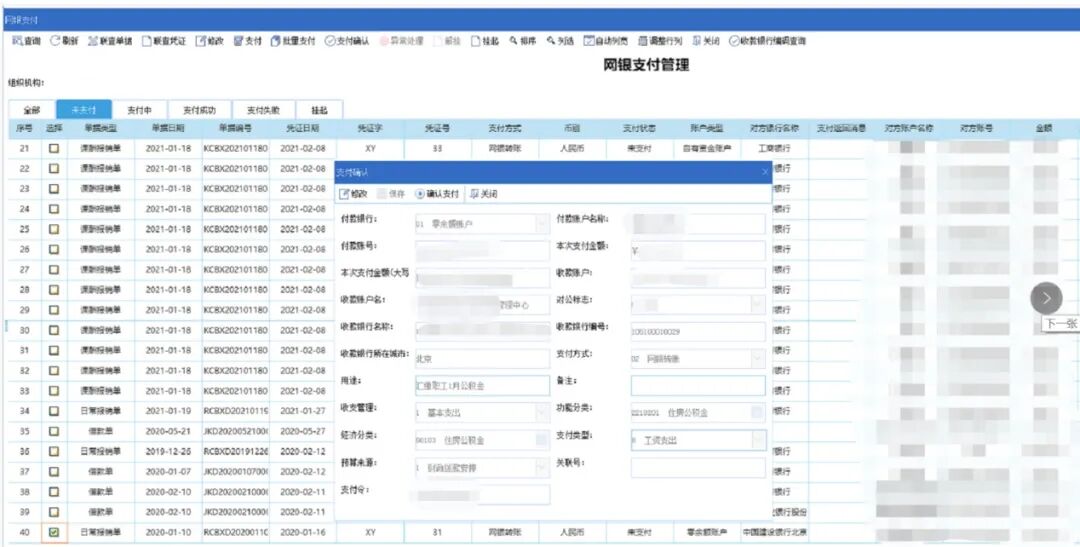Click 零余额账户 cell in row 40
This screenshot has width=1080, height=547.
[707, 532]
